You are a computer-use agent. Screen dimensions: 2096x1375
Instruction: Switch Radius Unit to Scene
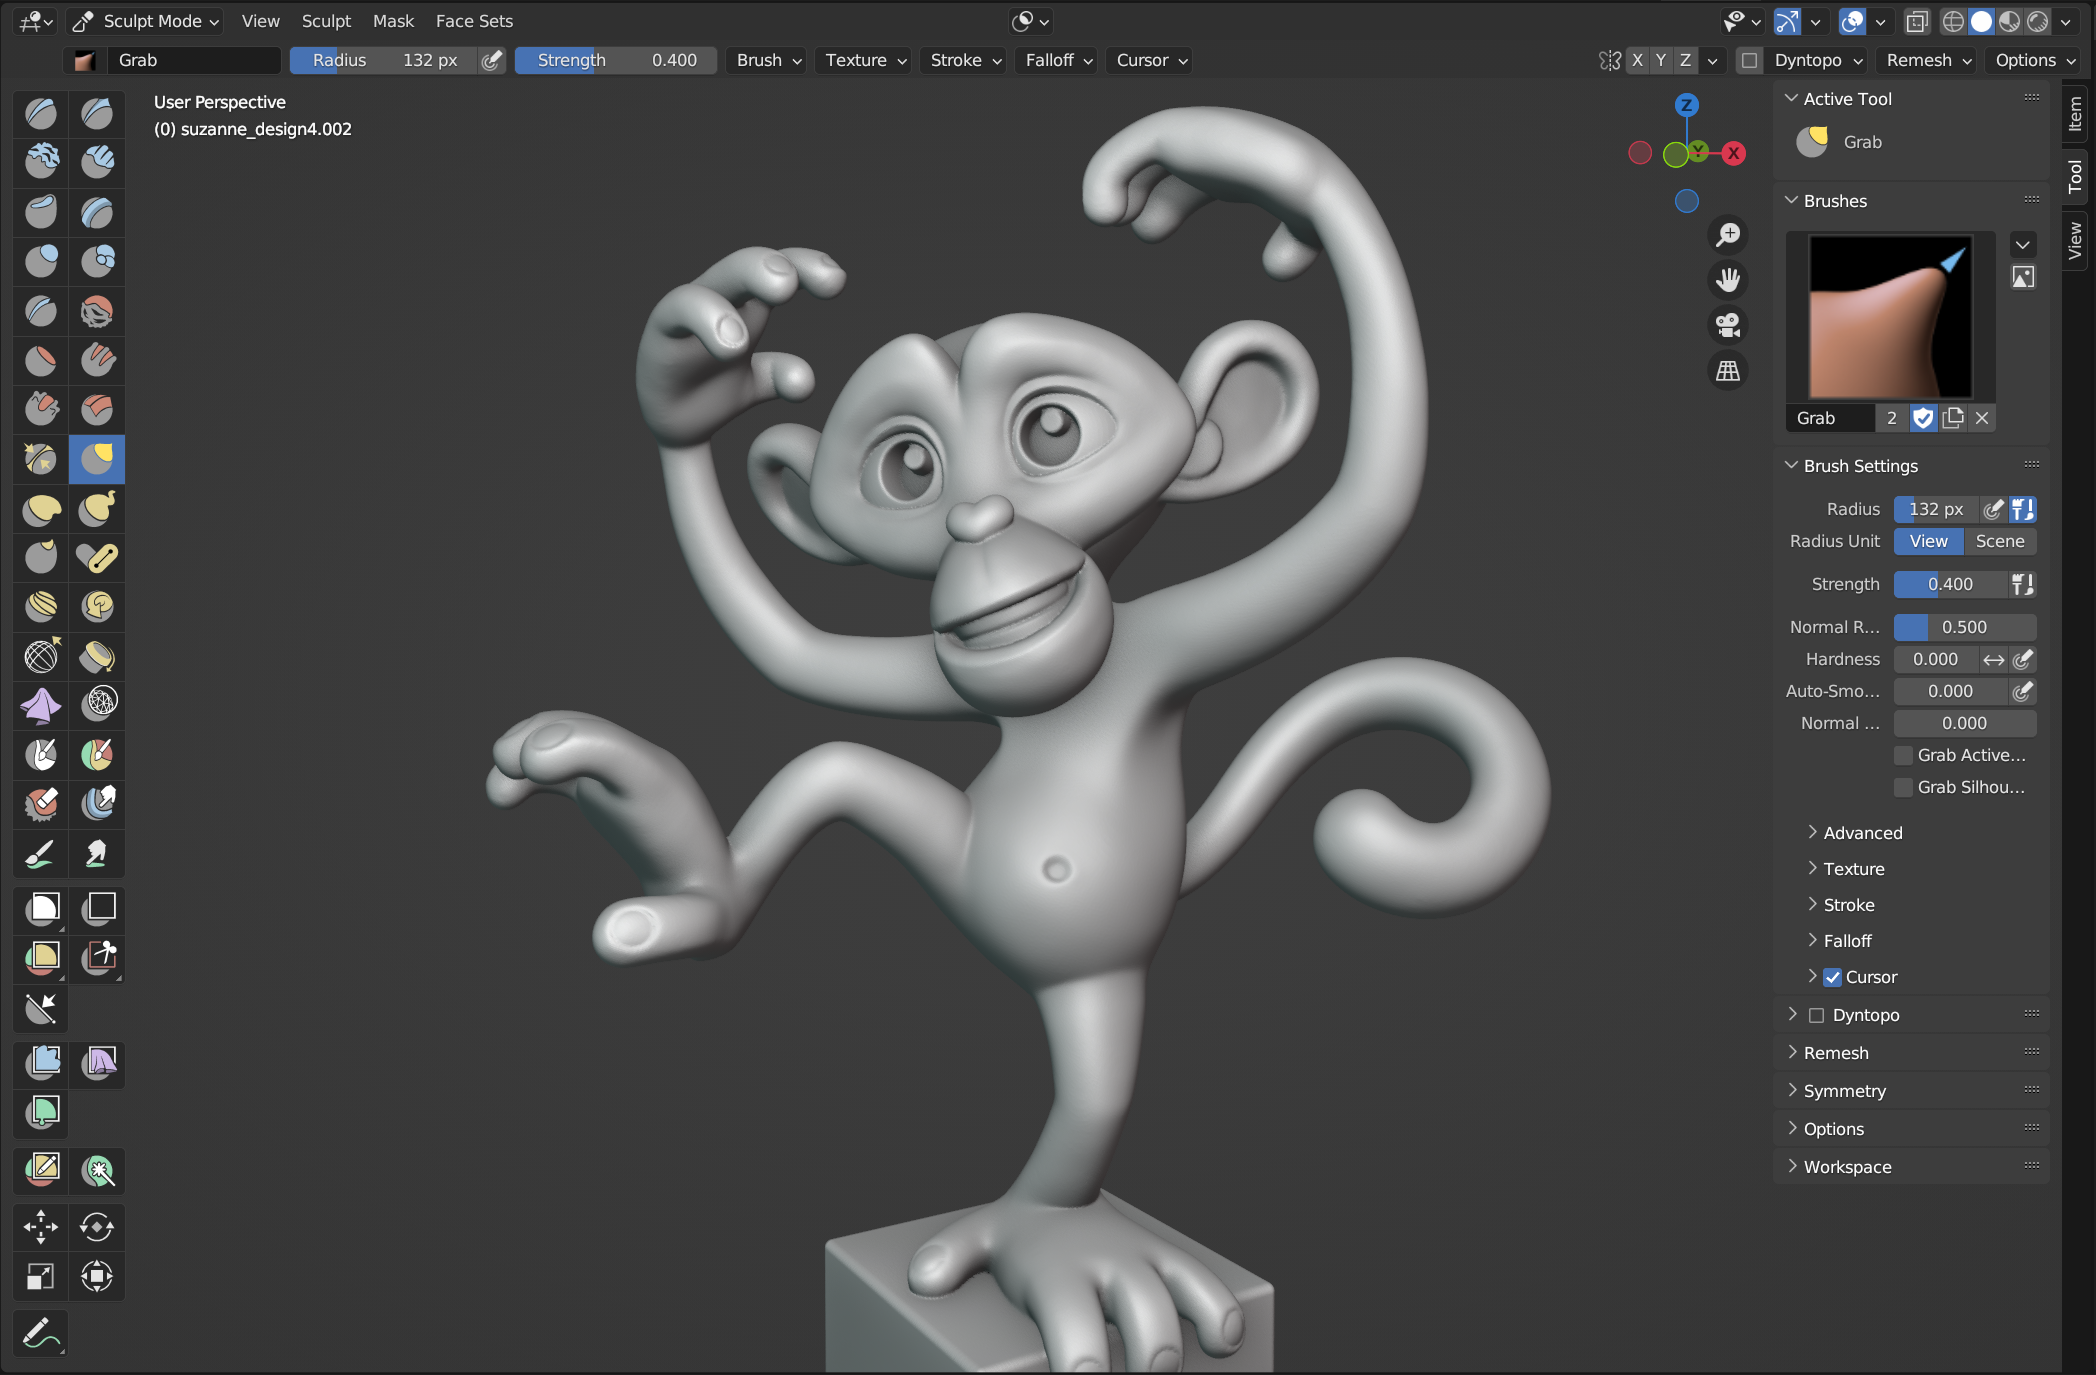pyautogui.click(x=1999, y=540)
